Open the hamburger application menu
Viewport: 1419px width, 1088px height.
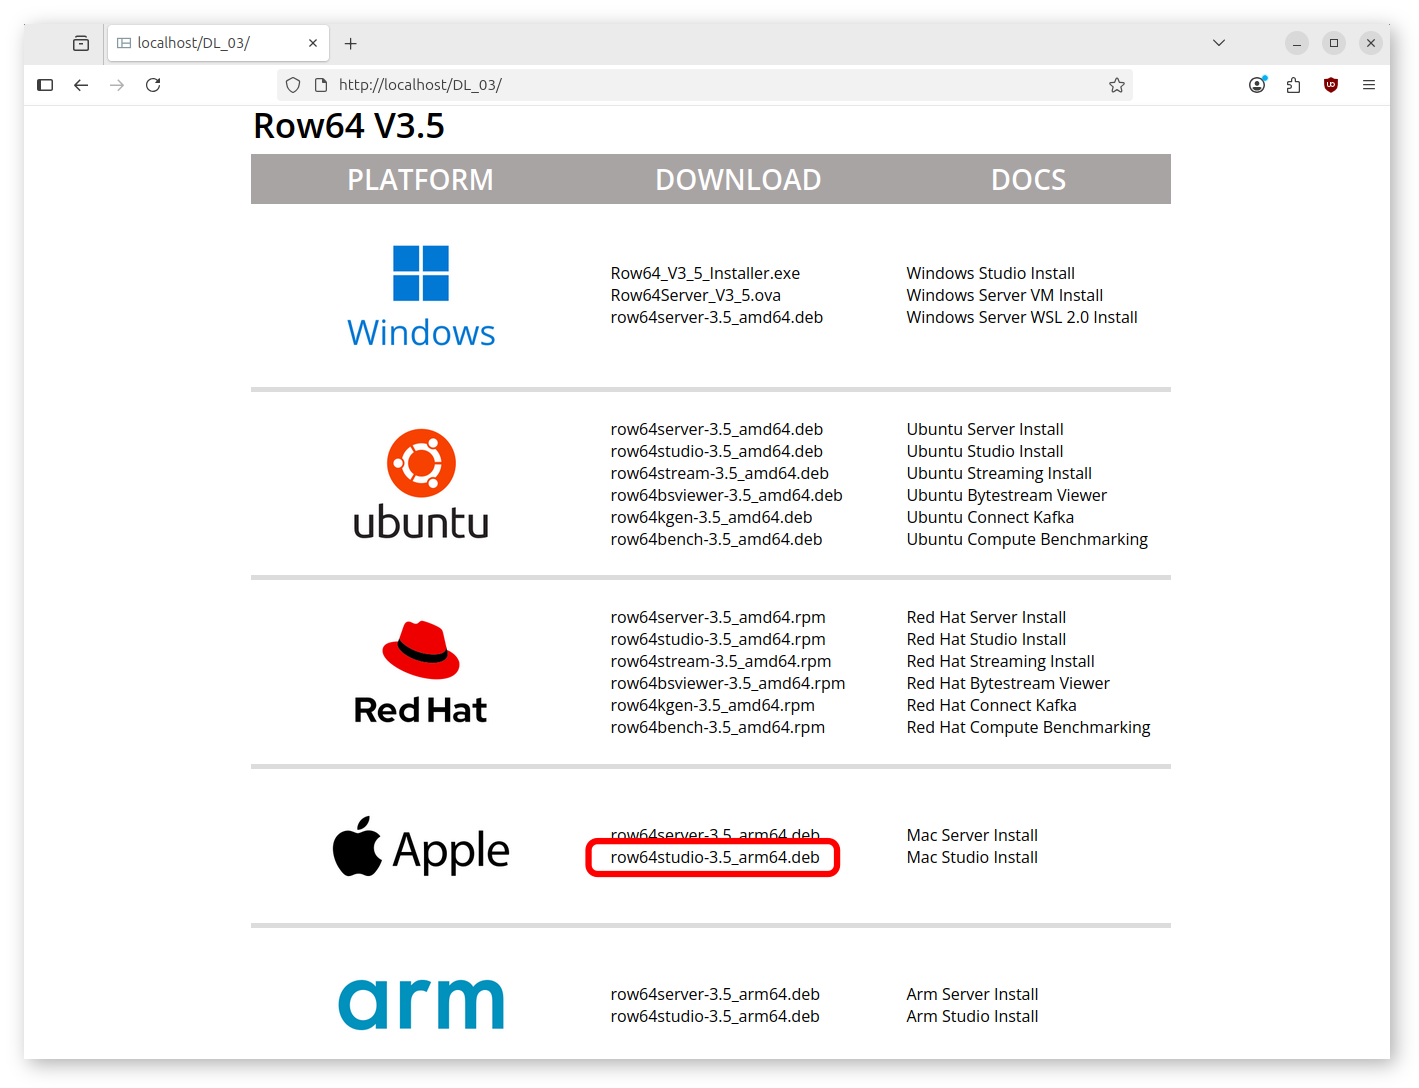point(1369,85)
